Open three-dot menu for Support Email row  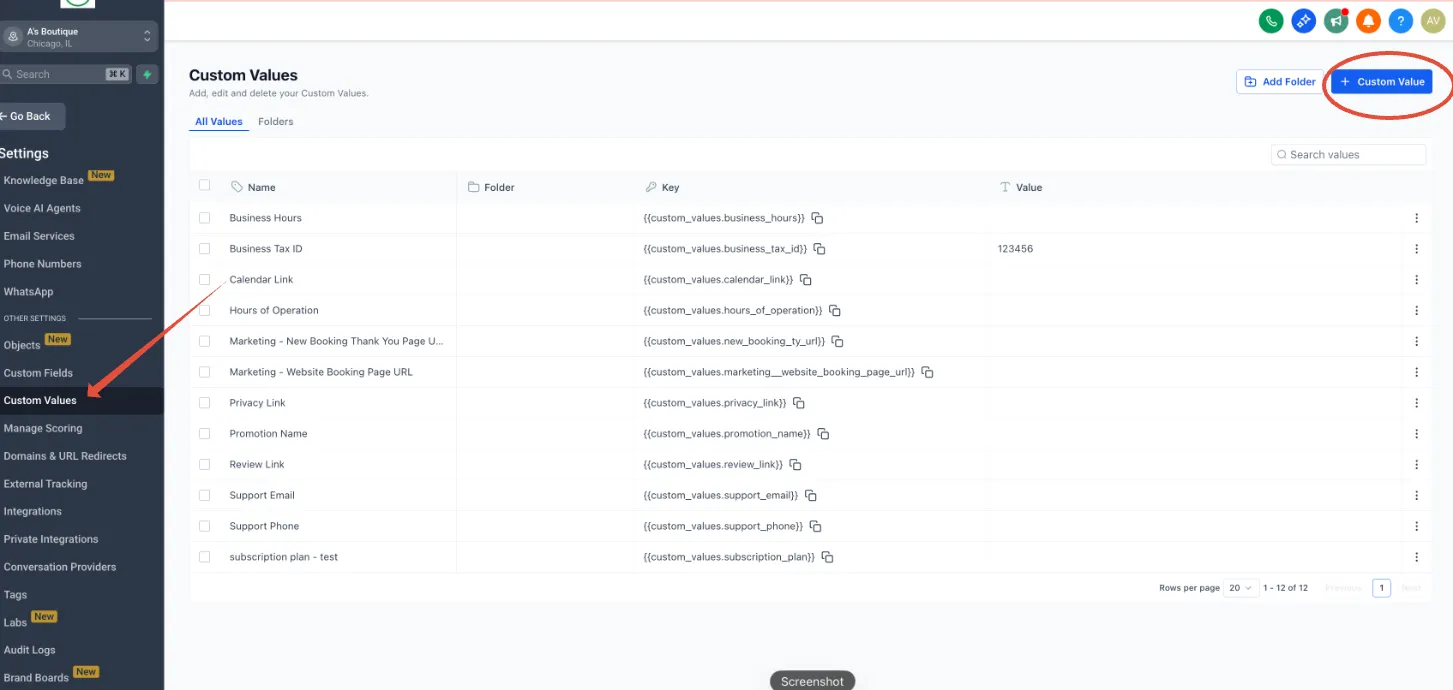(1416, 496)
